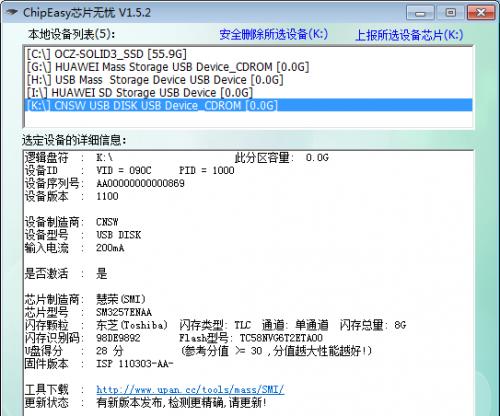Minimize the ChipEasy window

click(420, 13)
